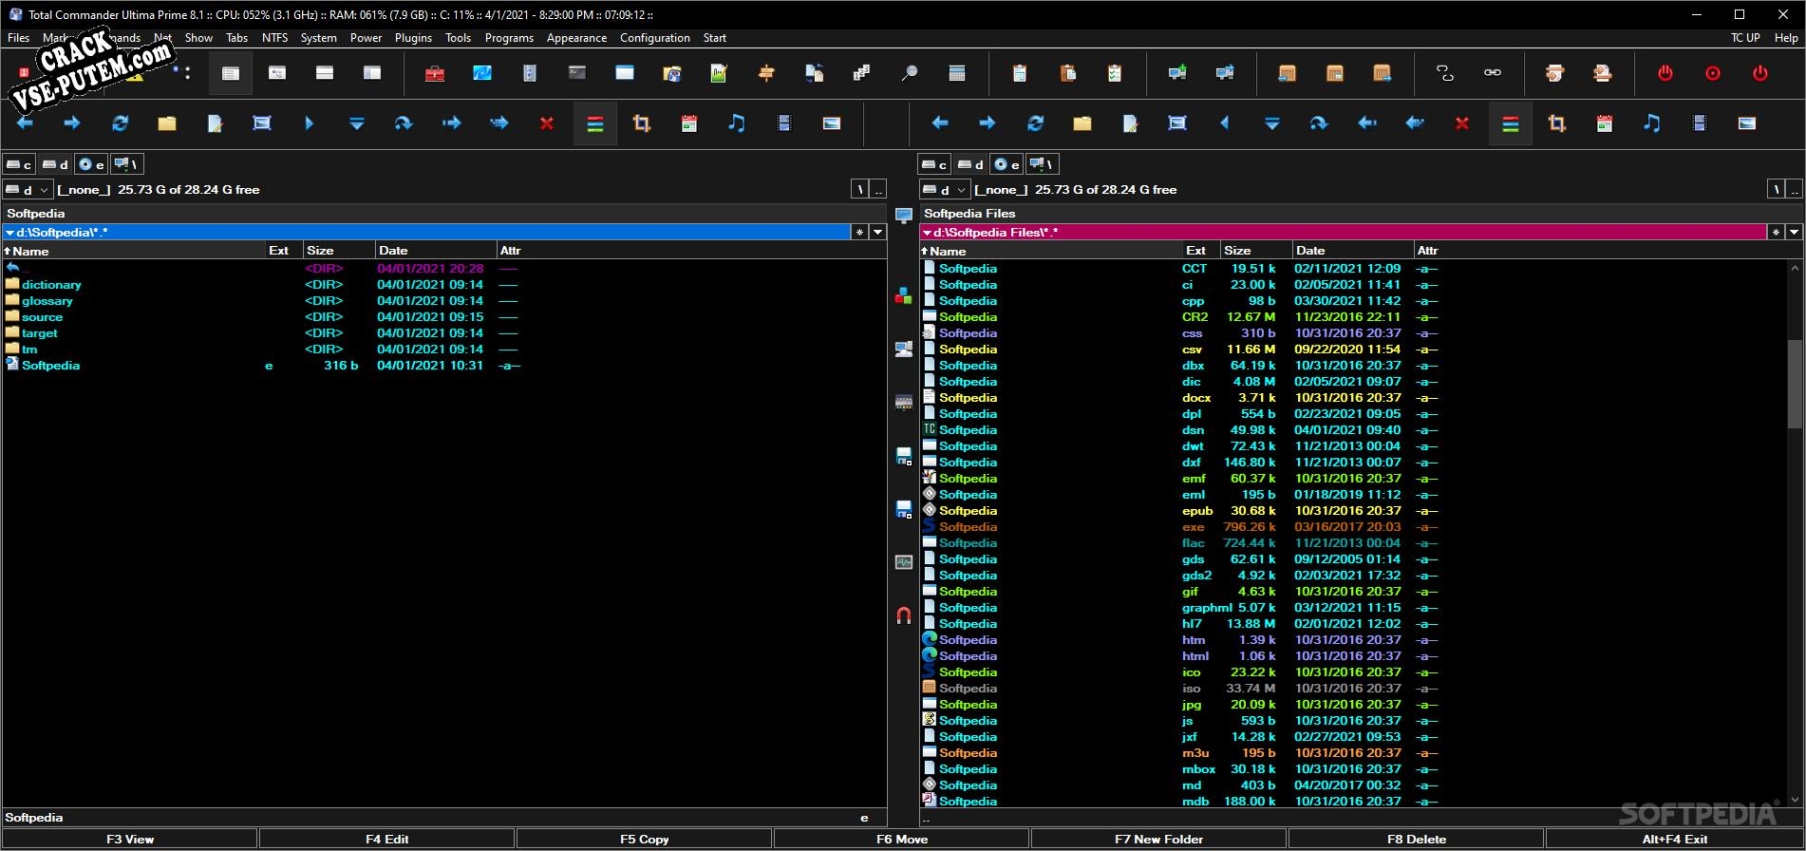
Task: Click the F7 New Folder button
Action: (1159, 839)
